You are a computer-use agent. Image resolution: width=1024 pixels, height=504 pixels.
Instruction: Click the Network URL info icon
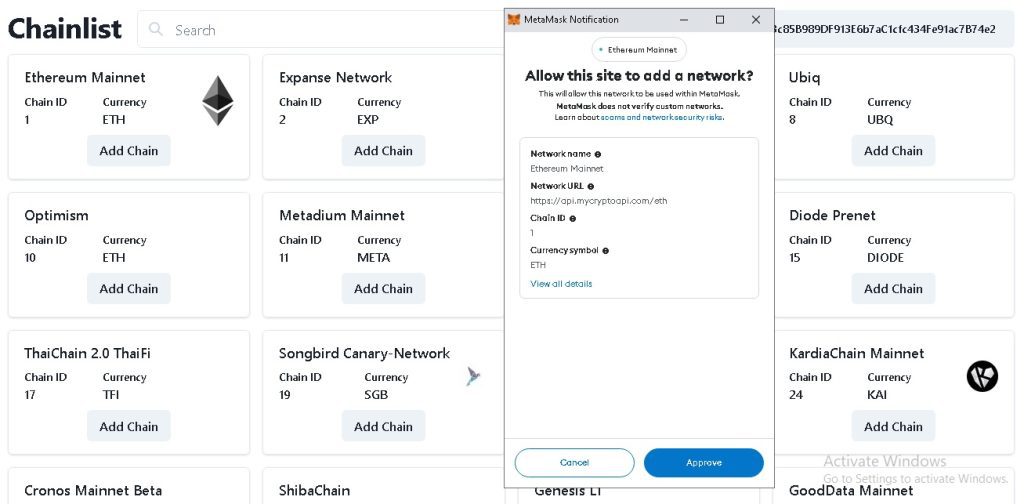click(x=591, y=186)
